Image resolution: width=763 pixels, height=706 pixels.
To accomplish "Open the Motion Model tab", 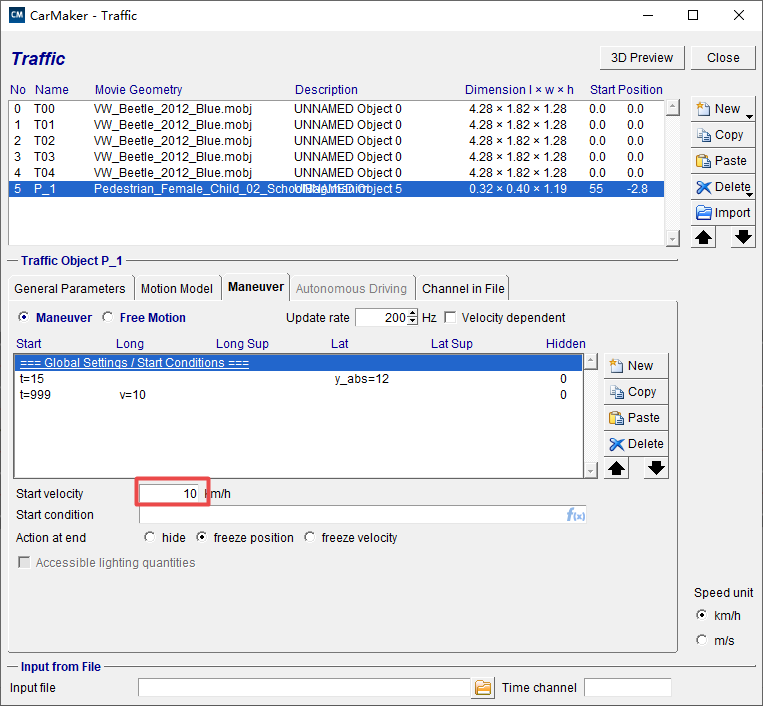I will click(177, 289).
